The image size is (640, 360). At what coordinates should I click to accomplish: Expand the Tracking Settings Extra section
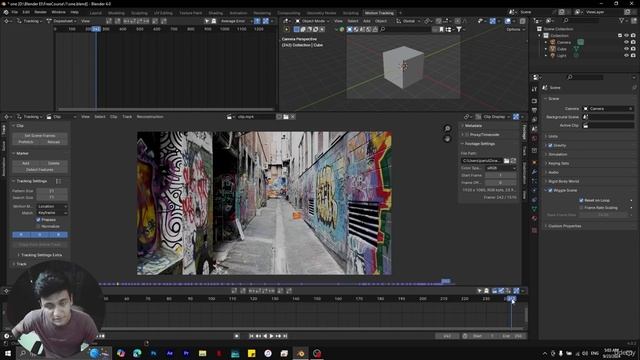tap(40, 255)
